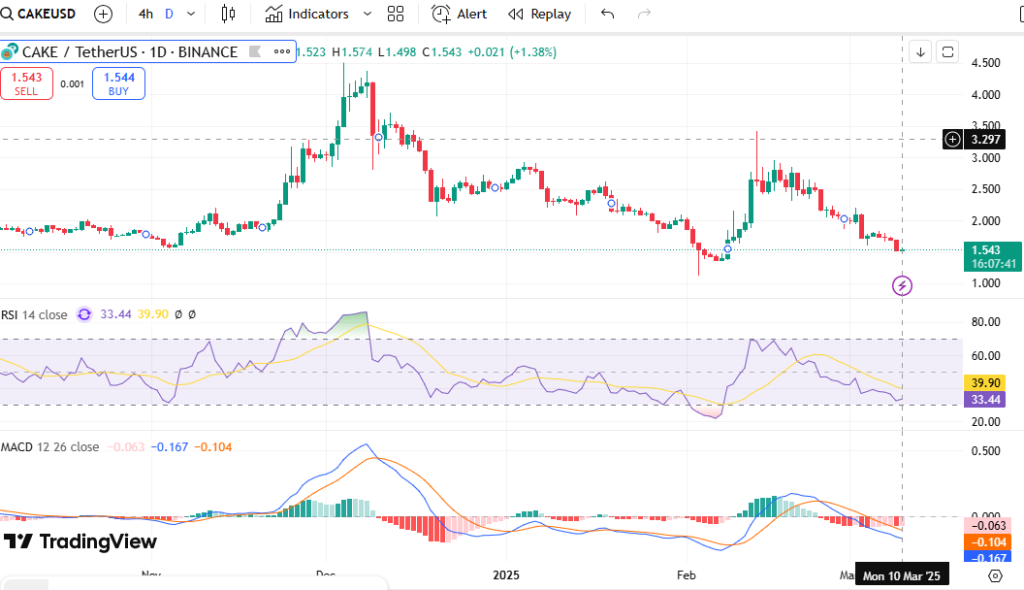Image resolution: width=1024 pixels, height=590 pixels.
Task: Click the 1.543 SELL button
Action: click(x=27, y=84)
